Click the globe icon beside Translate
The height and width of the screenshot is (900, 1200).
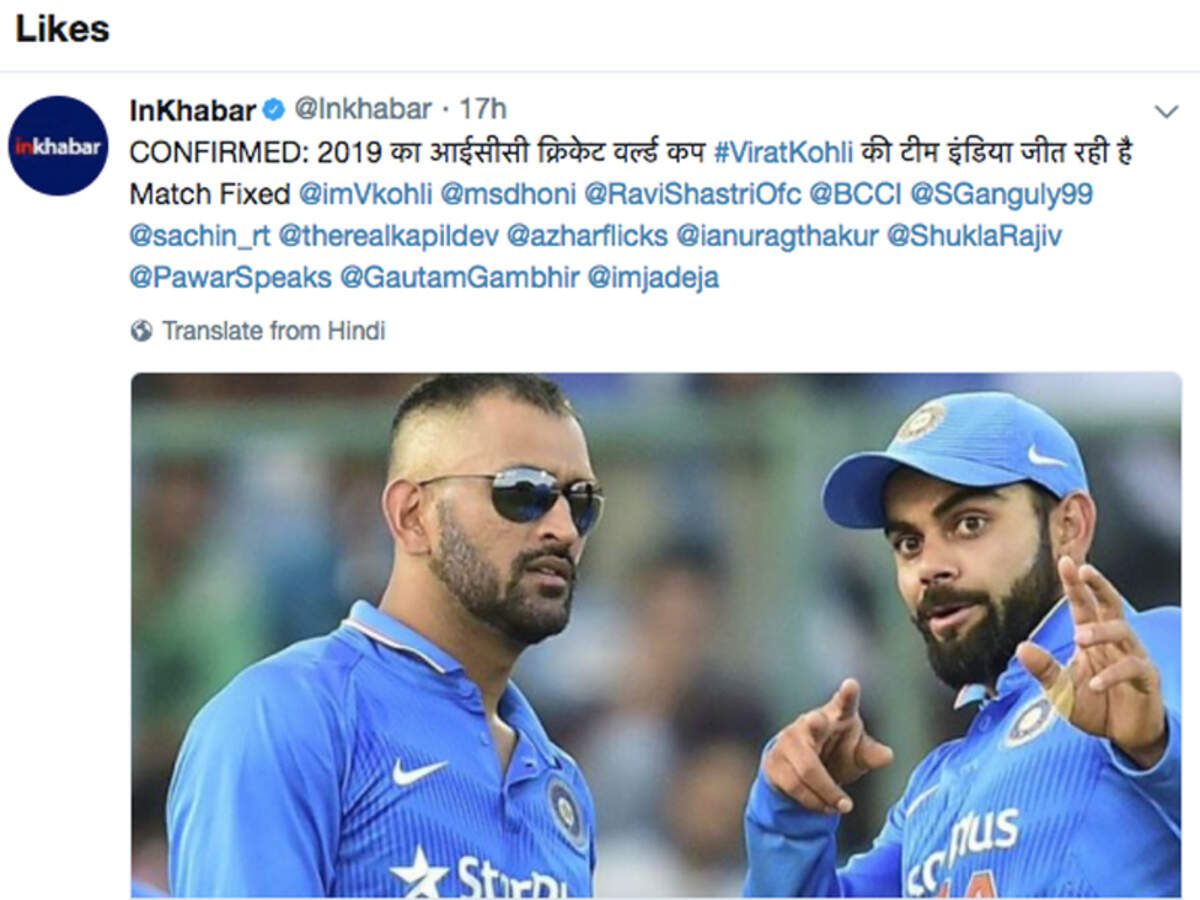coord(141,331)
